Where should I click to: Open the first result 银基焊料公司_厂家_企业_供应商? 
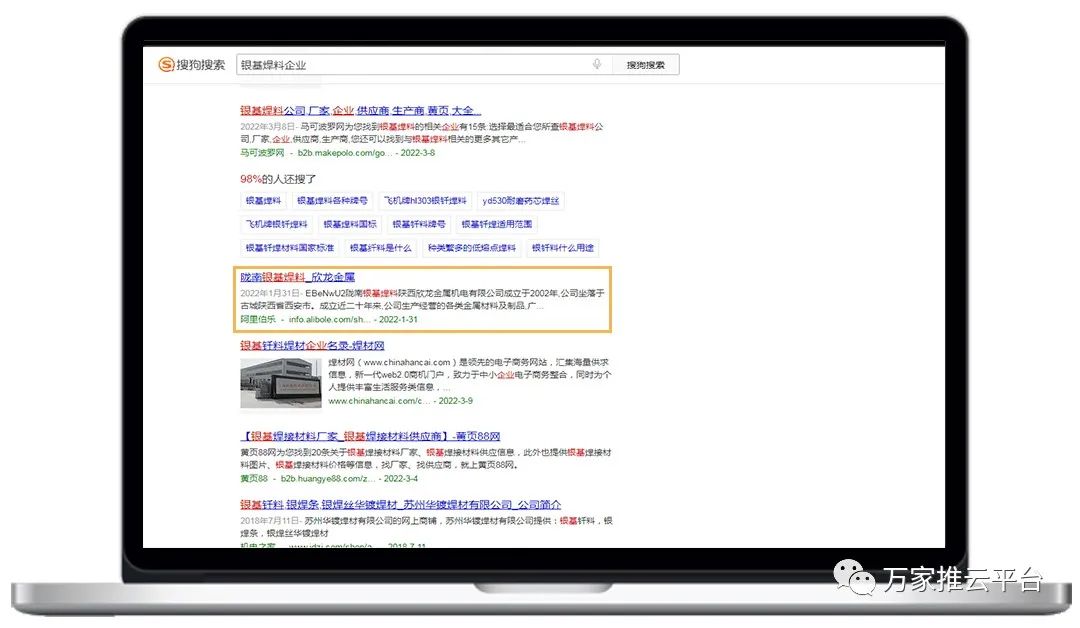(360, 111)
